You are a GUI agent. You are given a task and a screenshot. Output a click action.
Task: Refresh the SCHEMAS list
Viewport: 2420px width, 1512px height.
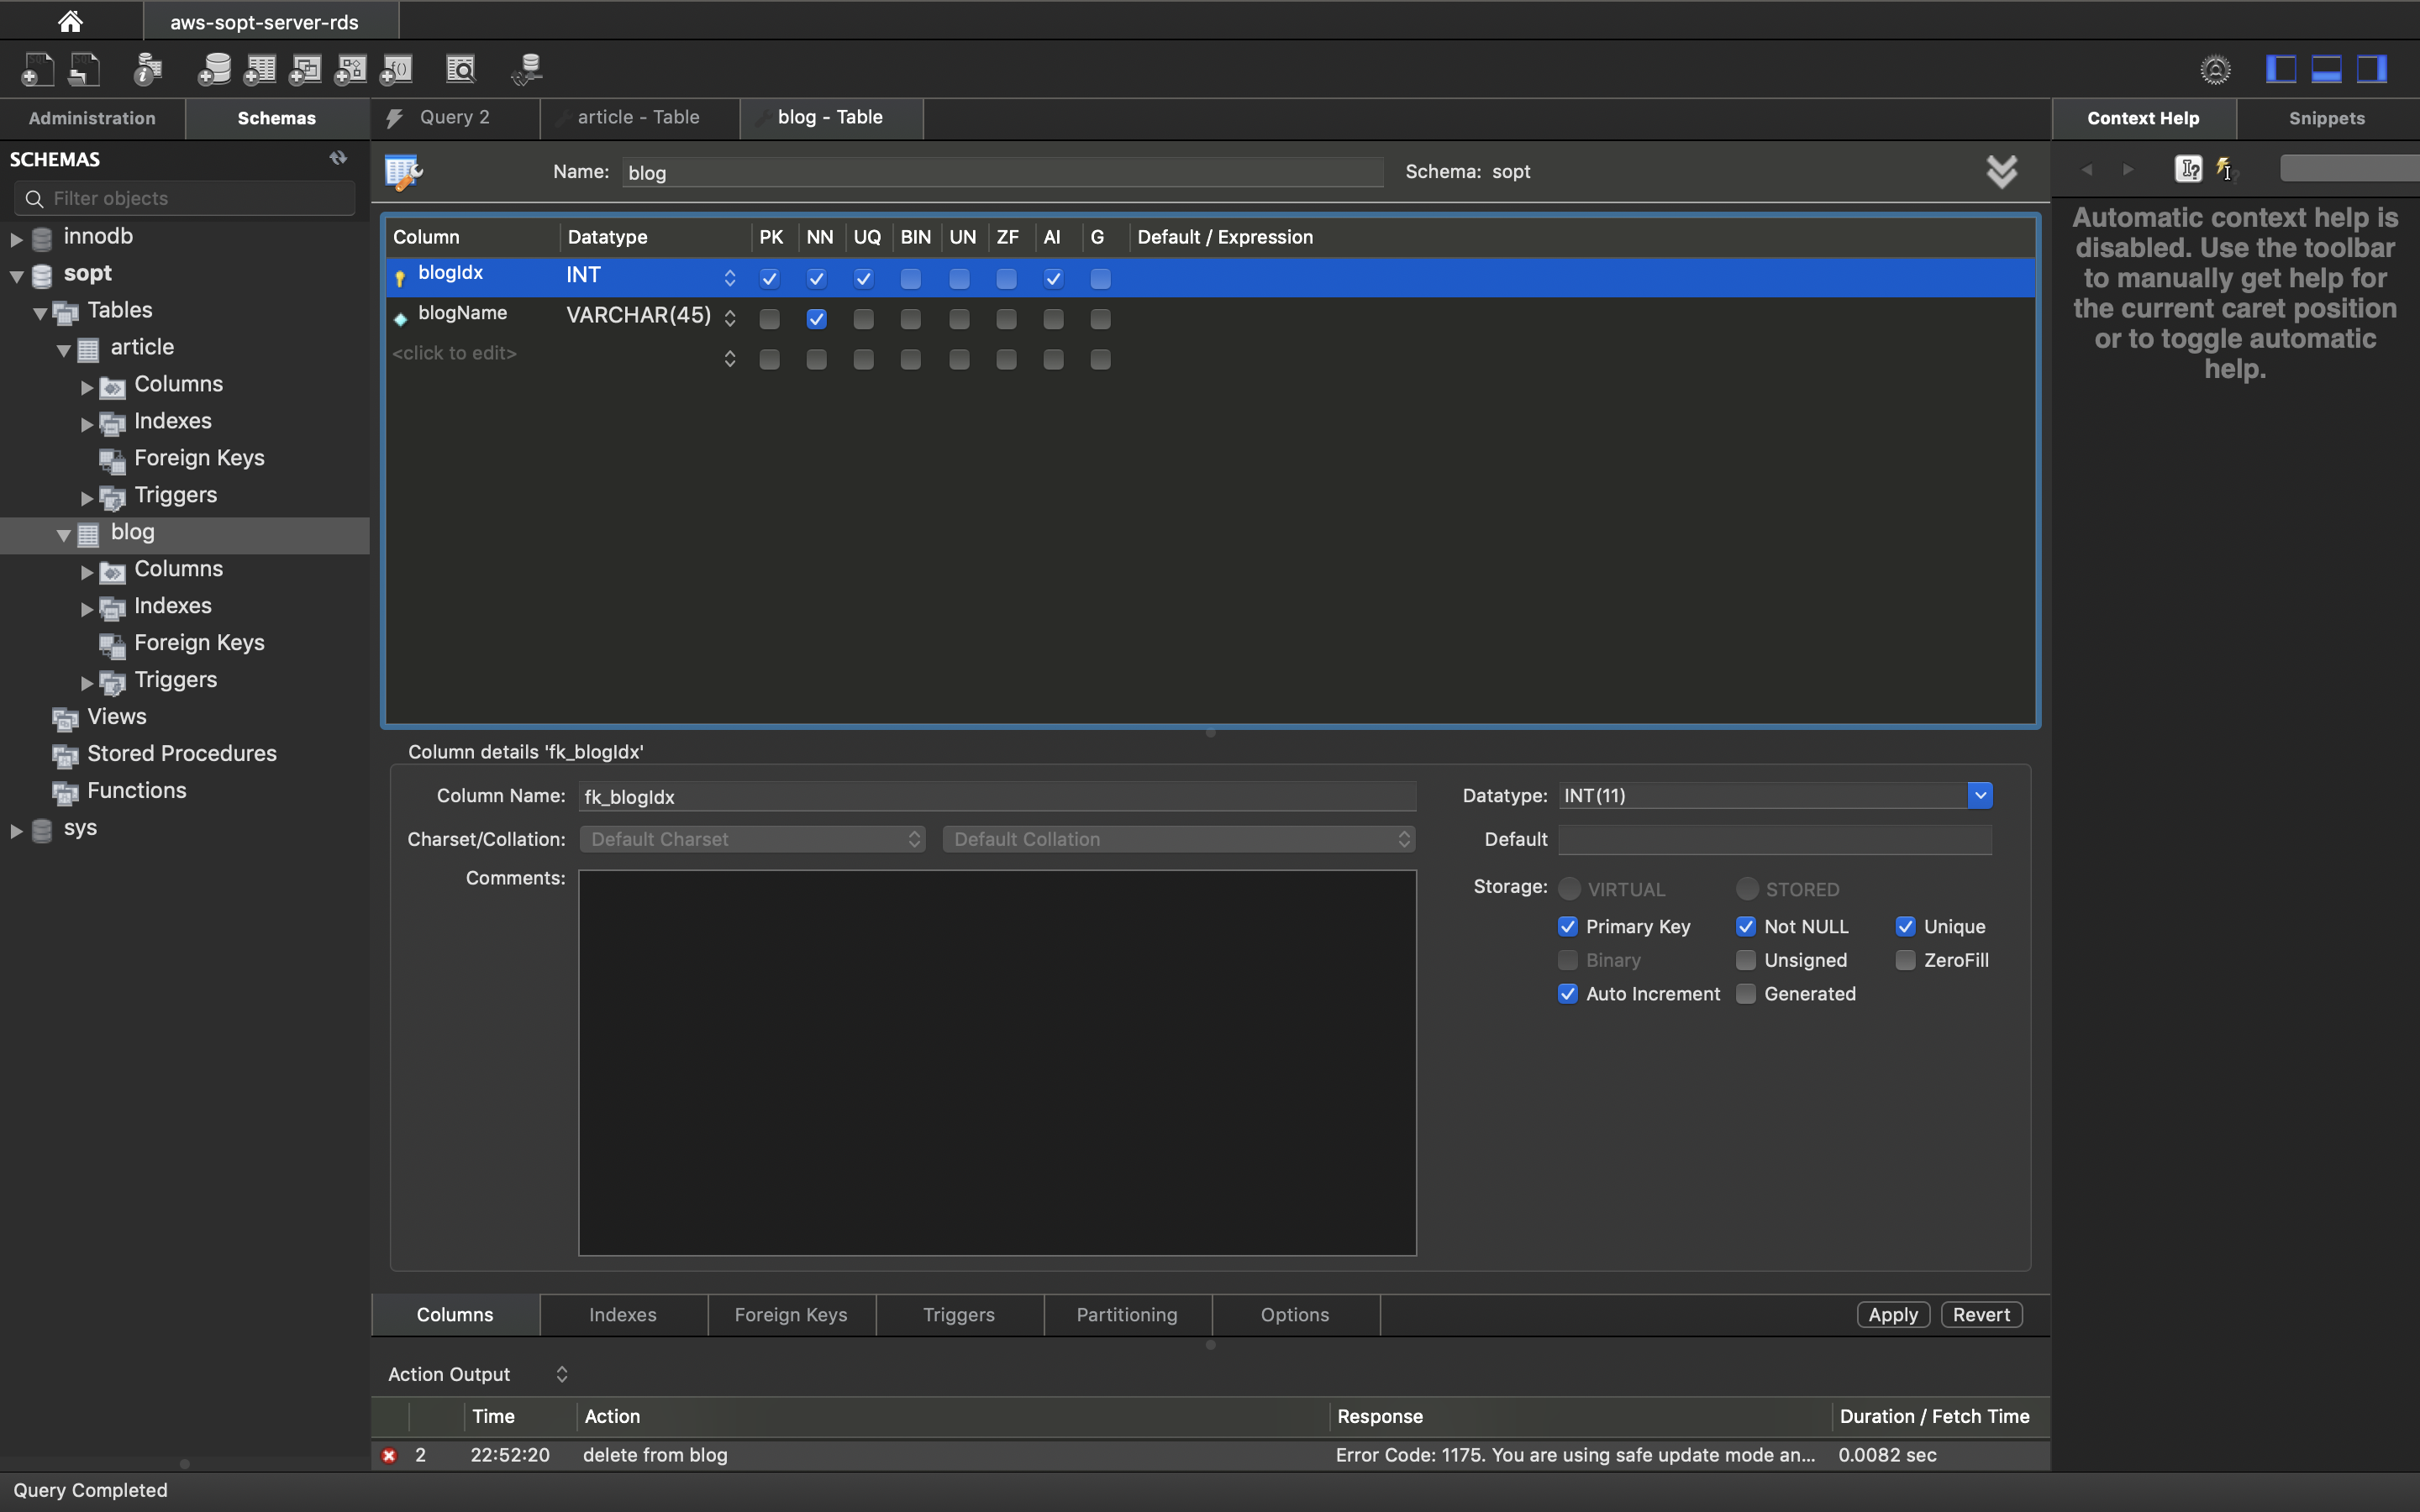click(x=338, y=158)
